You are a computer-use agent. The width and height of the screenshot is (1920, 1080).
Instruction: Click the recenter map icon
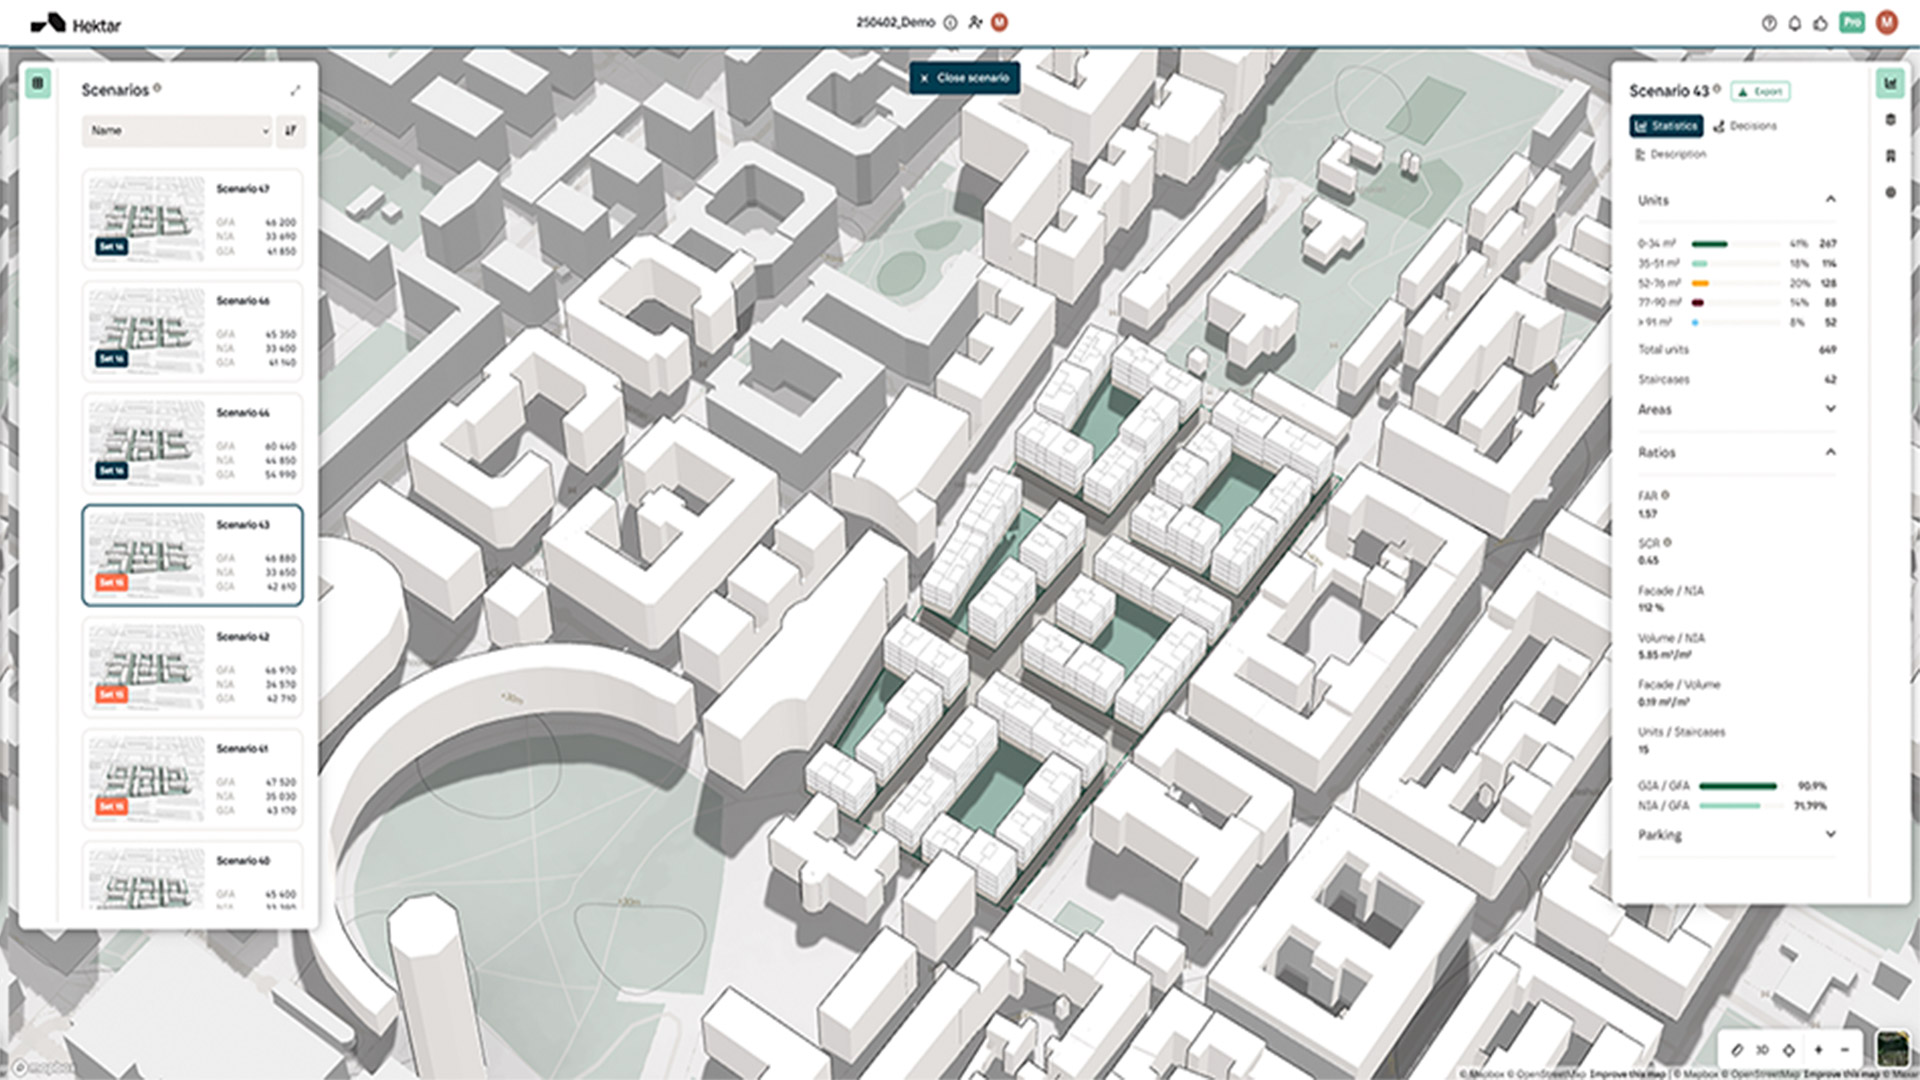click(1789, 1050)
